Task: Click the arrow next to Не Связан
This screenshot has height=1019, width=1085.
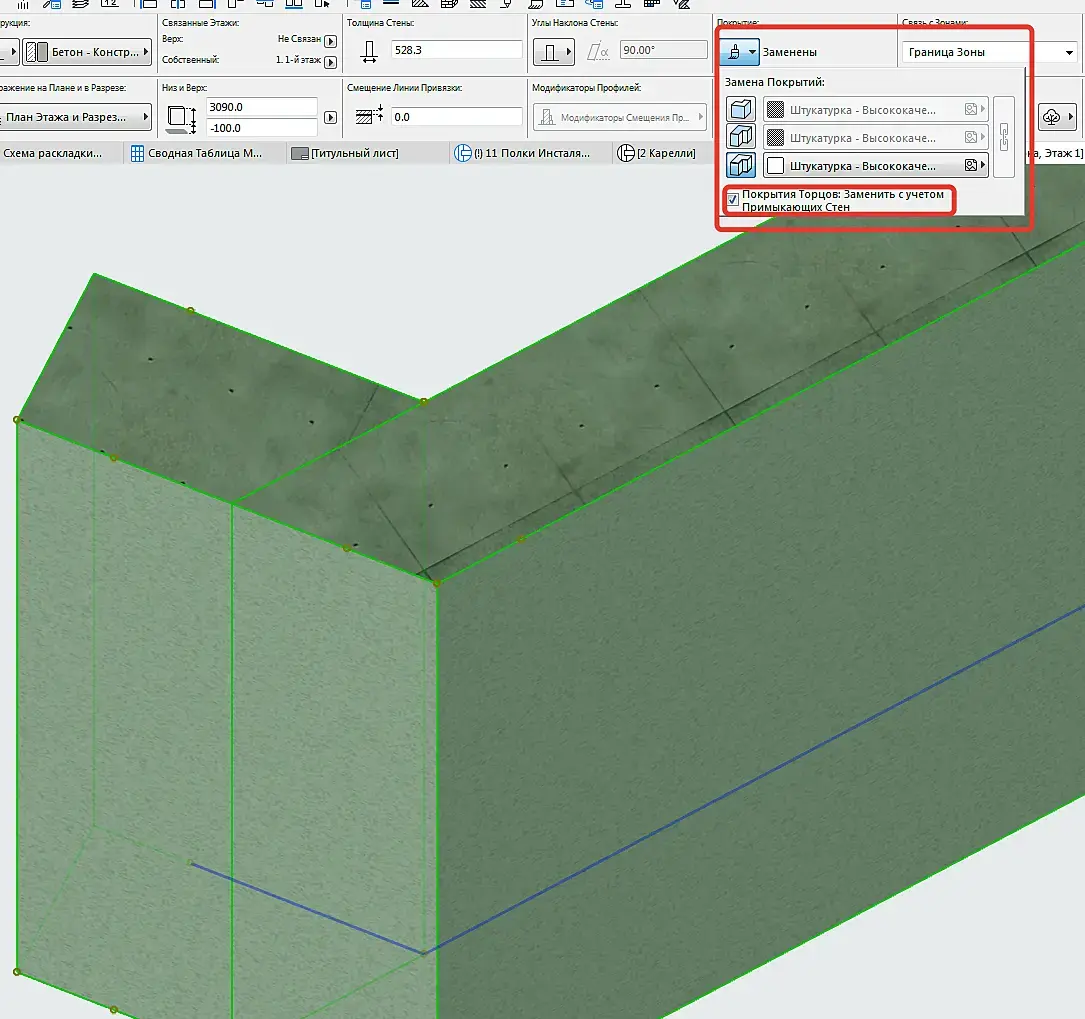Action: coord(331,41)
